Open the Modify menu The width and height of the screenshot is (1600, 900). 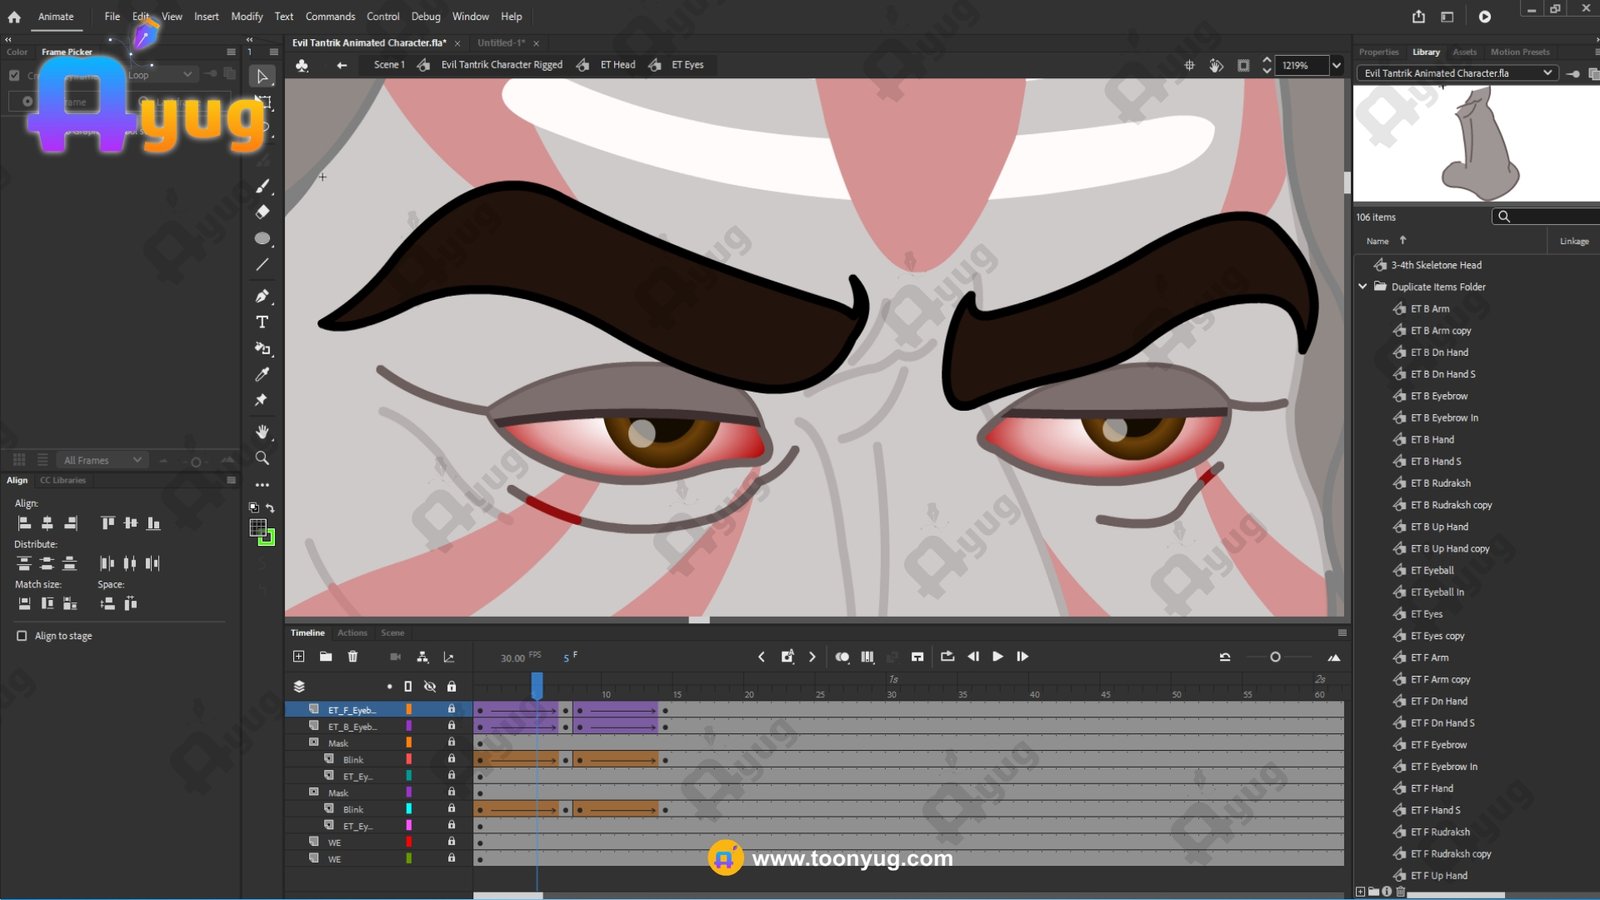pos(247,16)
